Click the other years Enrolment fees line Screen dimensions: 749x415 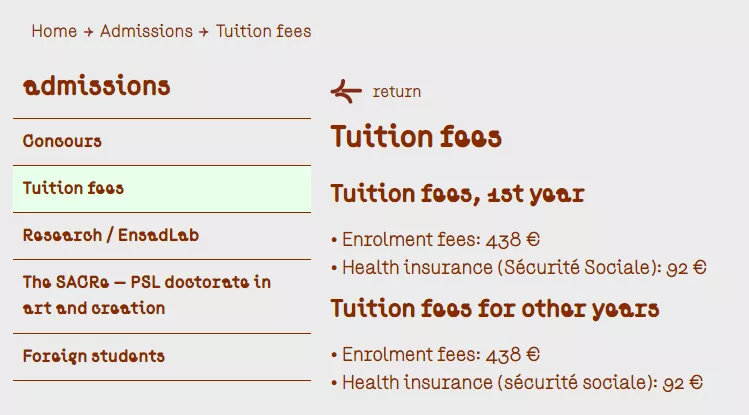[436, 355]
